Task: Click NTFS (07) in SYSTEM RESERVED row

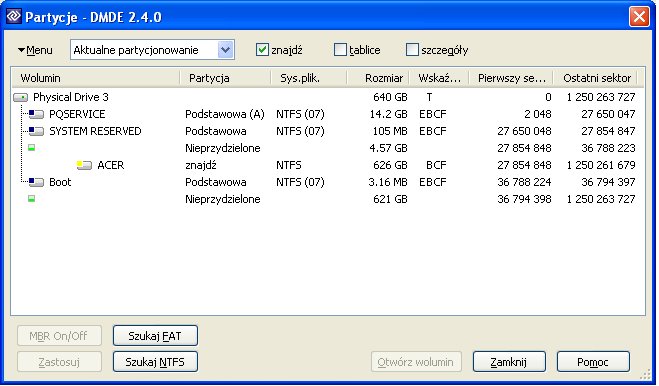Action: coord(300,131)
